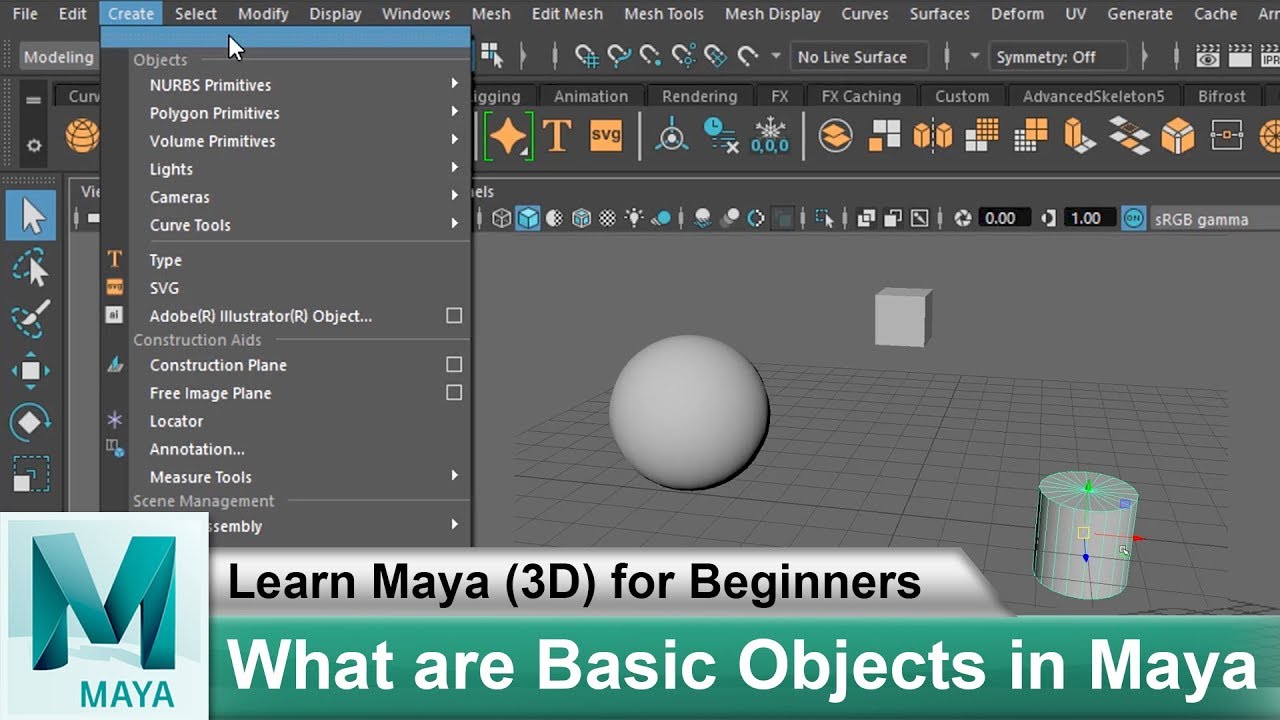Viewport: 1280px width, 720px height.
Task: Click the sphere shelf icon at left
Action: pyautogui.click(x=82, y=135)
